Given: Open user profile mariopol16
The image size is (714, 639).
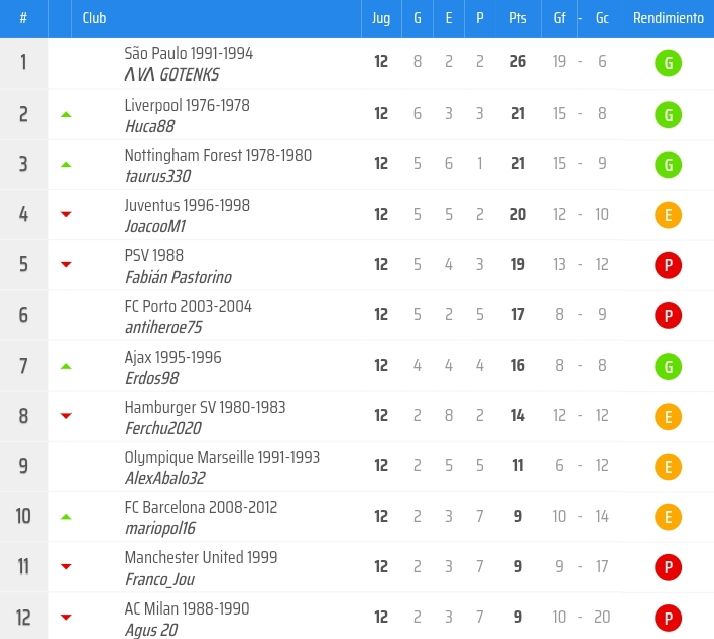Looking at the screenshot, I should tap(160, 528).
